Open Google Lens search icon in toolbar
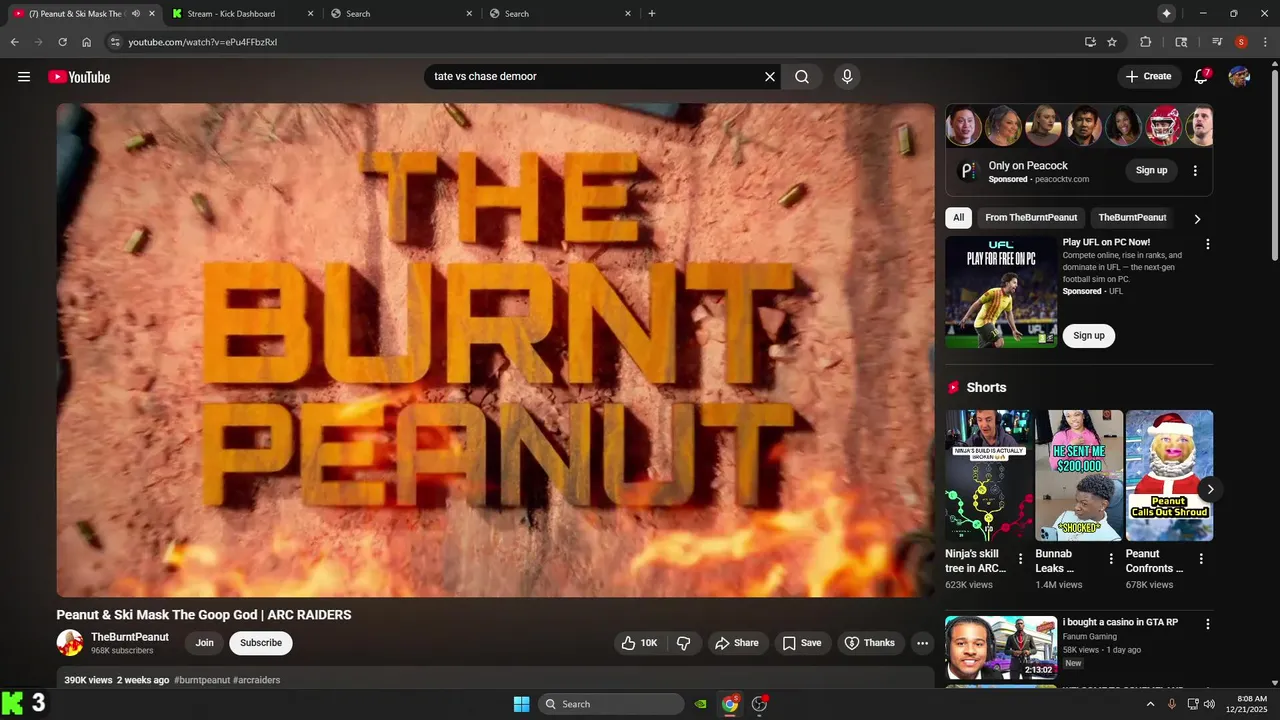 tap(1181, 42)
